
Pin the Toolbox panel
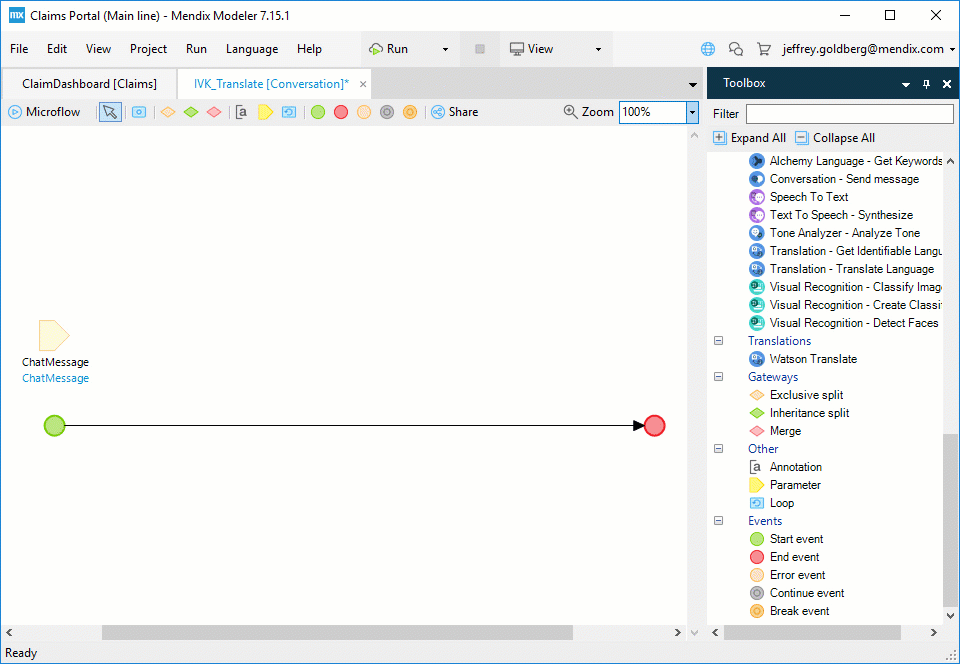click(926, 84)
